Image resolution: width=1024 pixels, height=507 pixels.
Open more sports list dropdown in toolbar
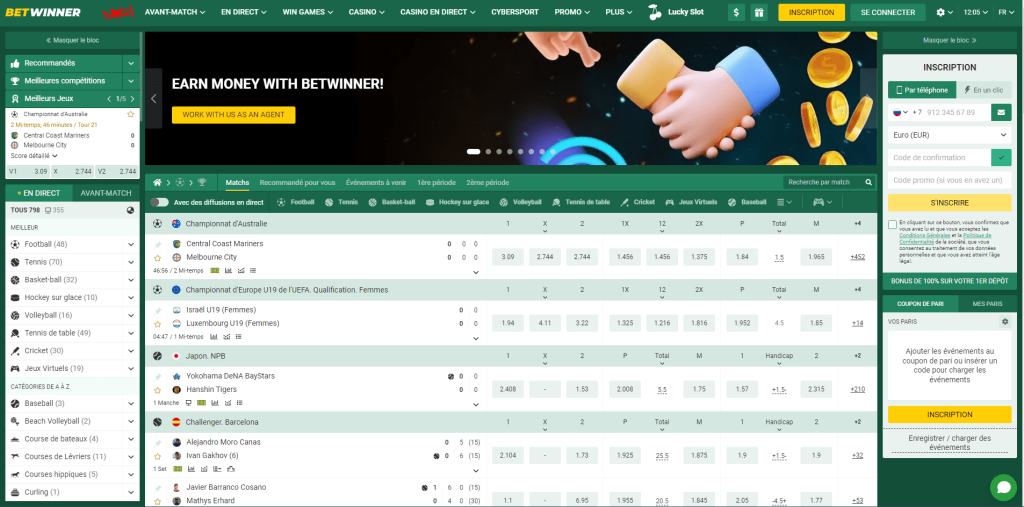[x=784, y=203]
